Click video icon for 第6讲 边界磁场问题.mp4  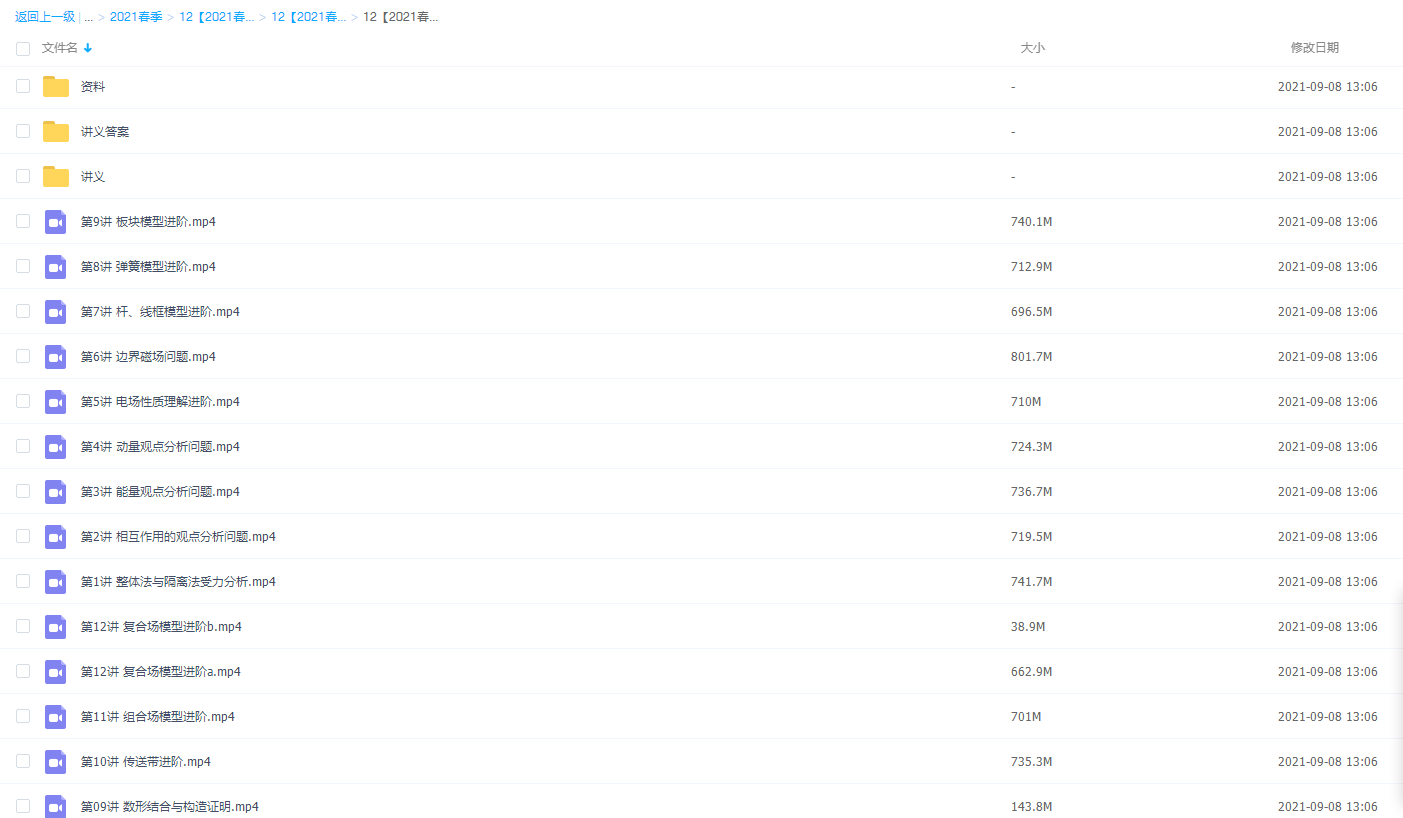pyautogui.click(x=56, y=357)
